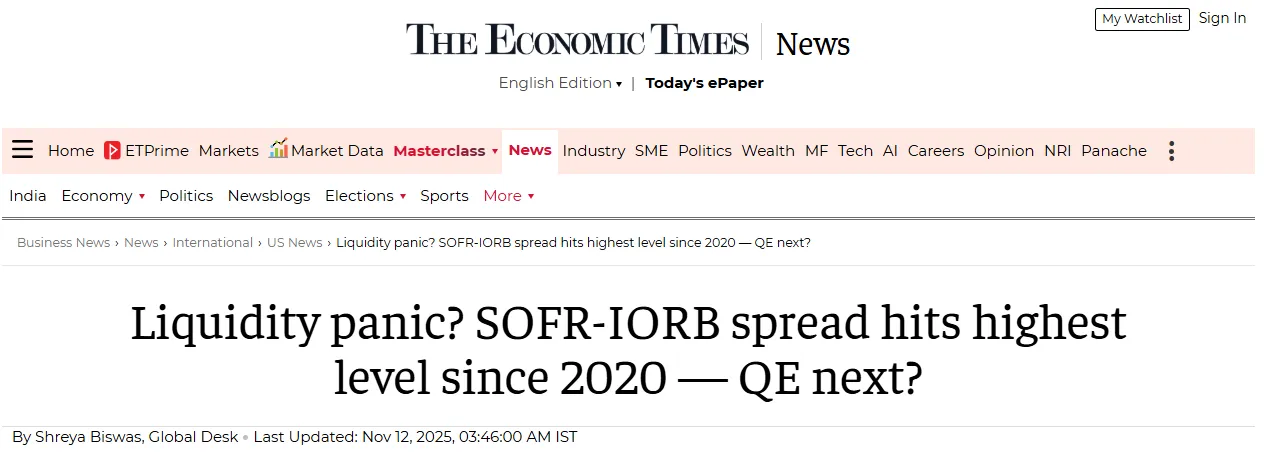The image size is (1269, 474).
Task: Click US News breadcrumb link
Action: (x=294, y=243)
